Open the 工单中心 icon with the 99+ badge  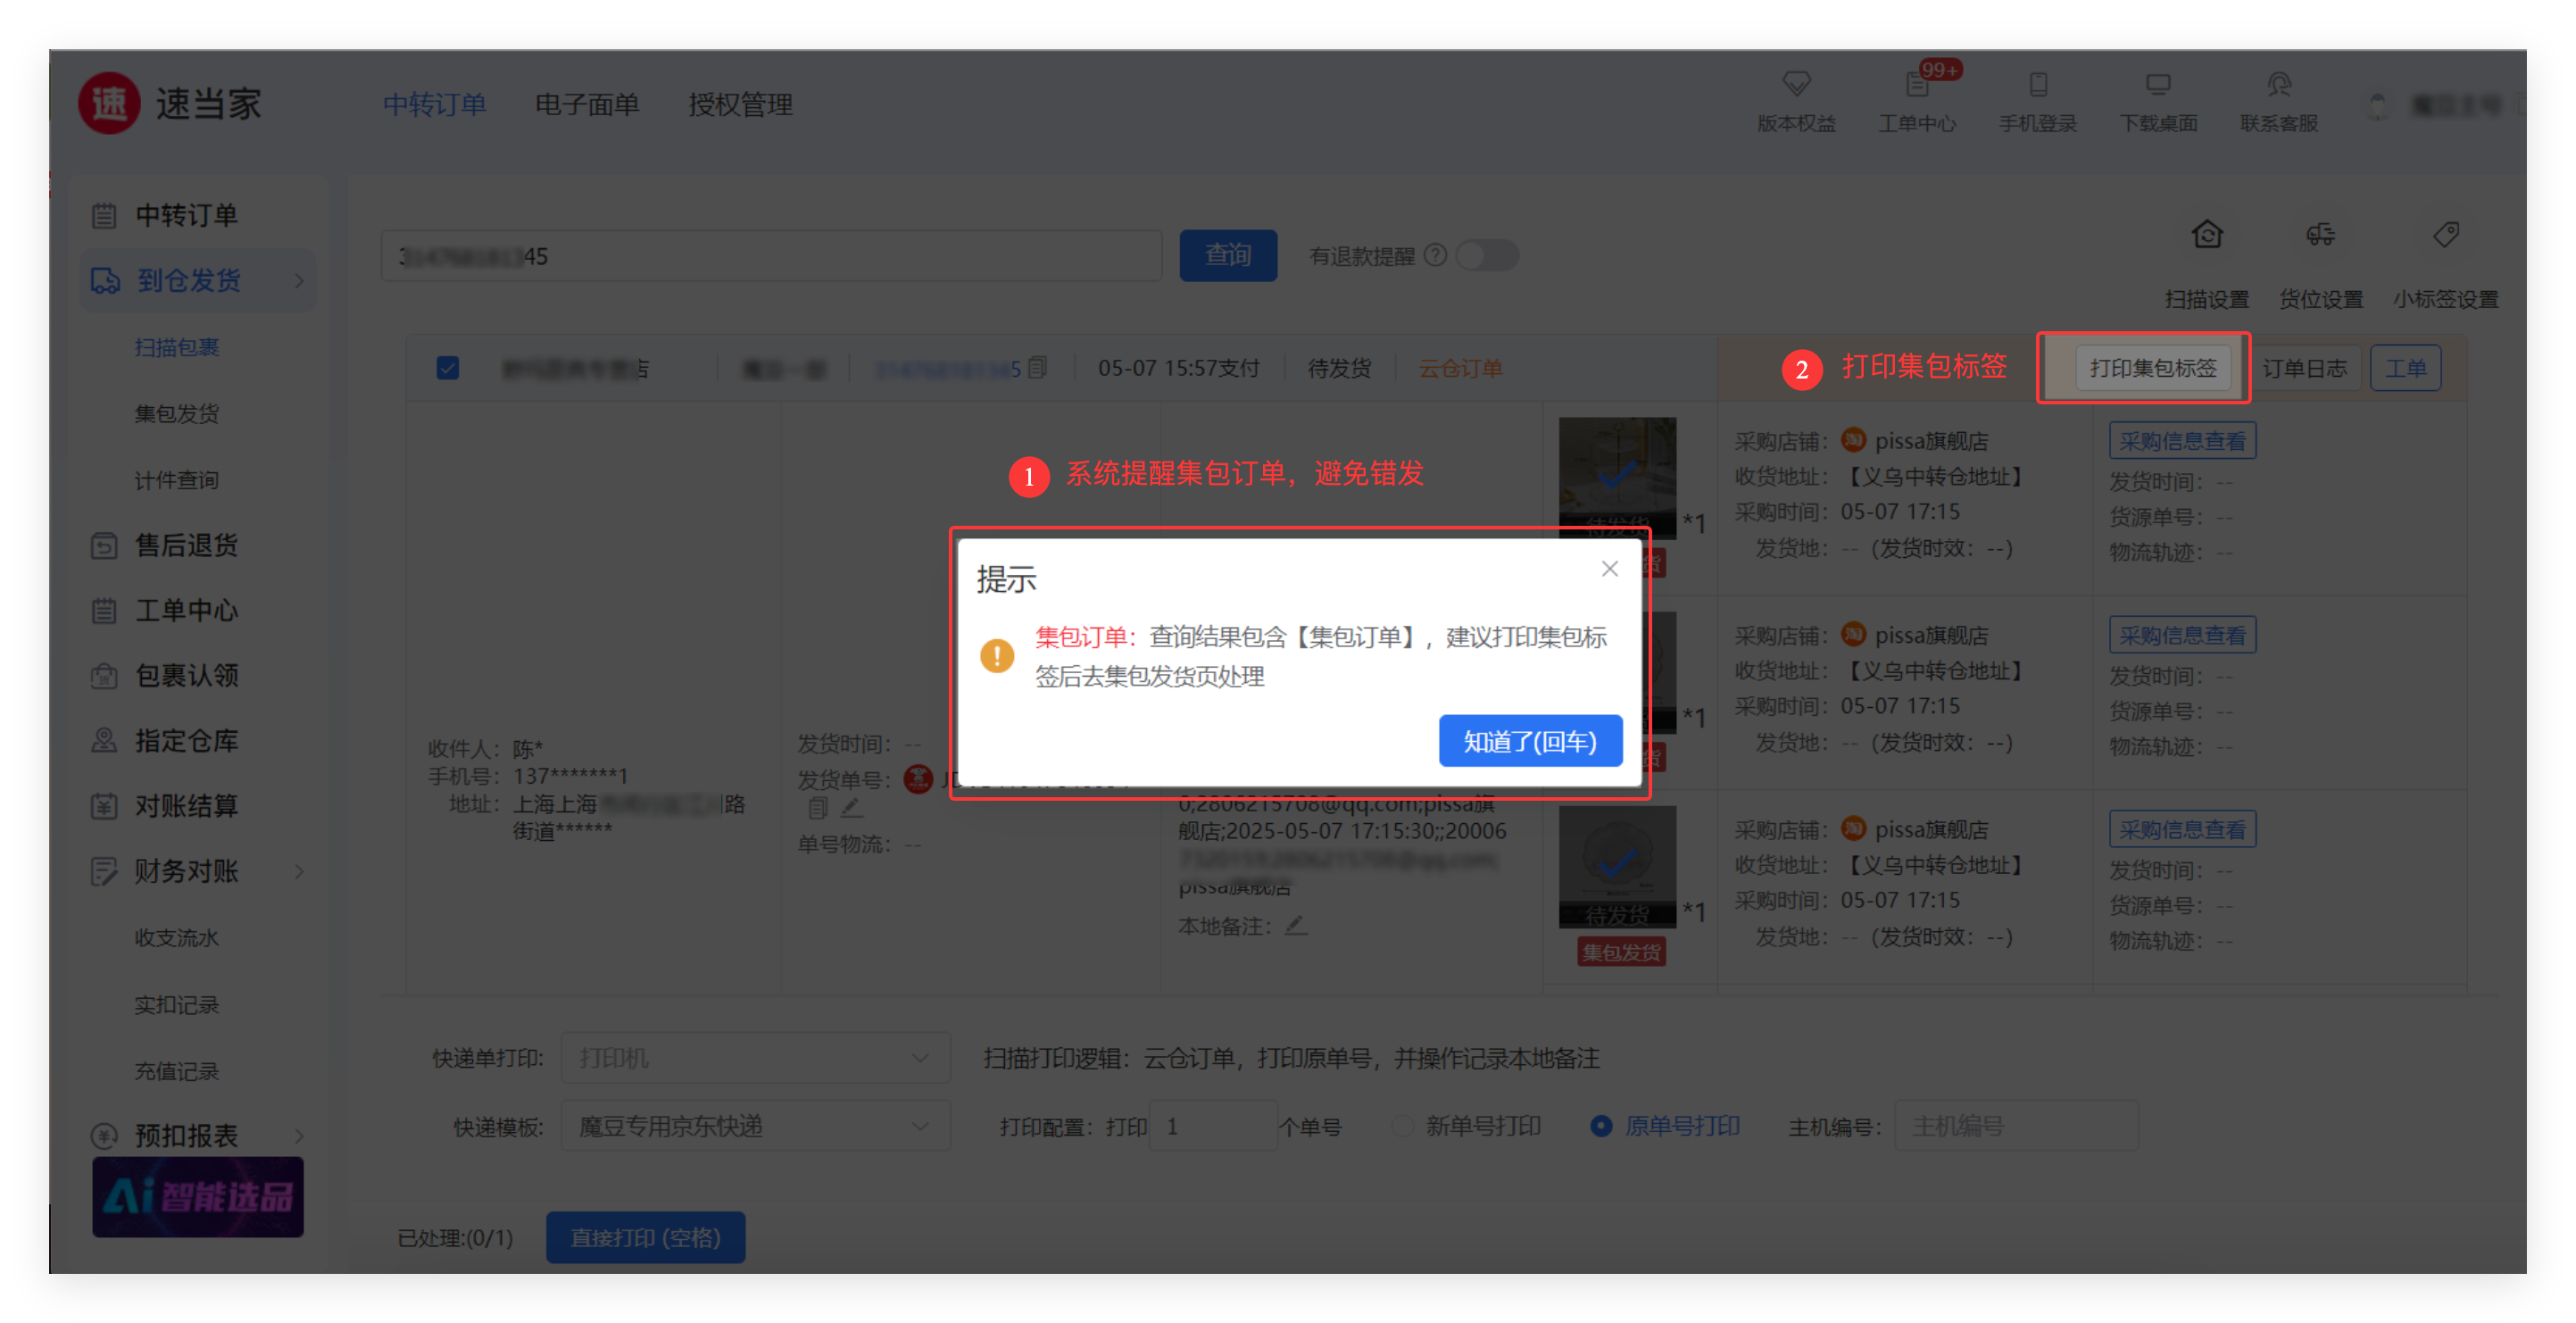(x=1917, y=85)
